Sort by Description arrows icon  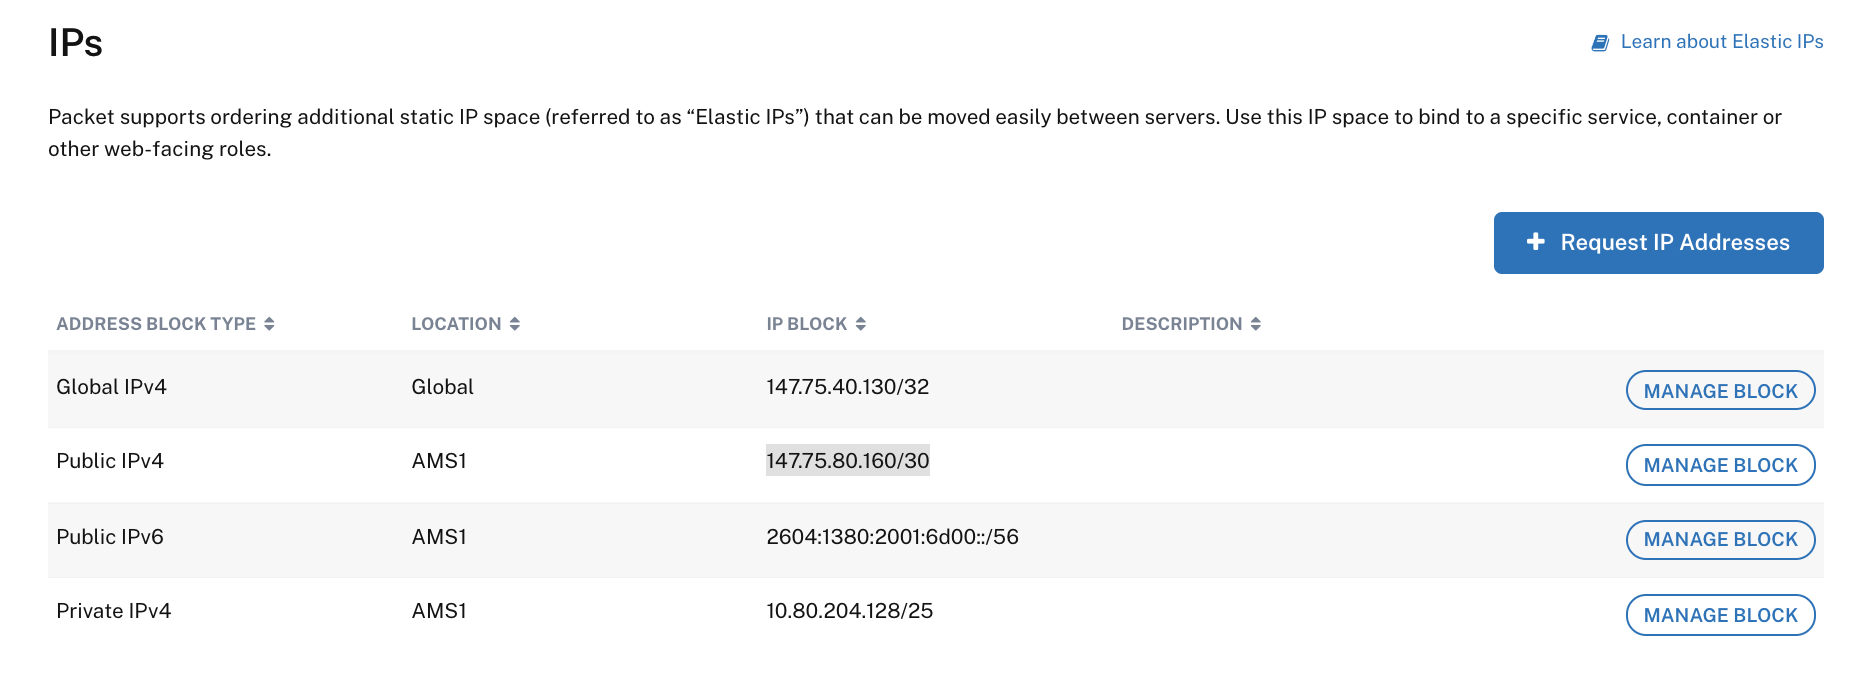pyautogui.click(x=1256, y=324)
